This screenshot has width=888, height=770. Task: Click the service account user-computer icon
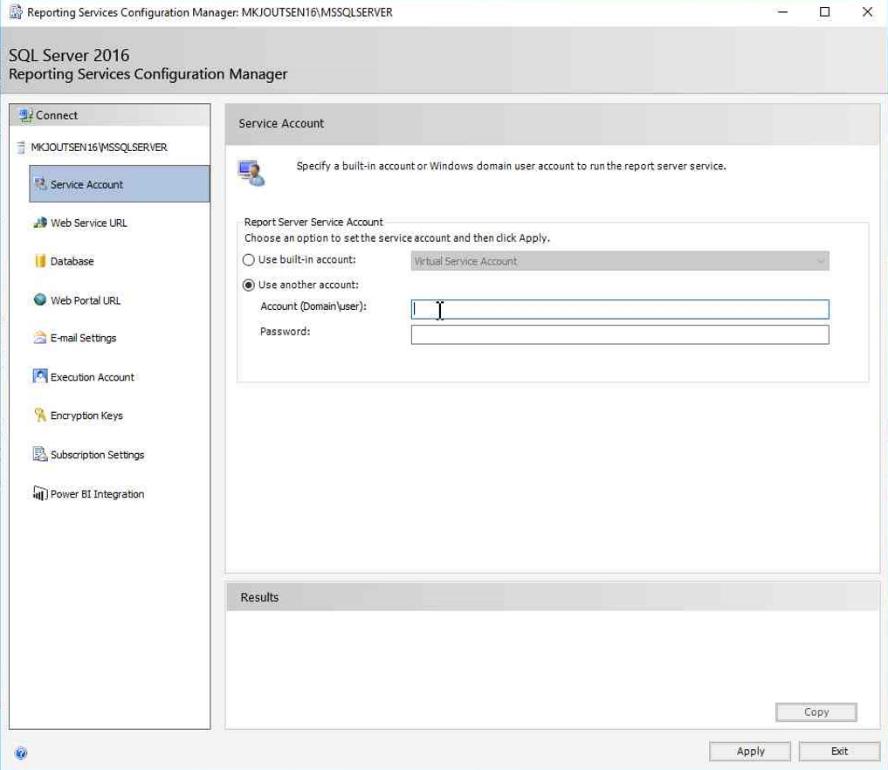pos(251,173)
